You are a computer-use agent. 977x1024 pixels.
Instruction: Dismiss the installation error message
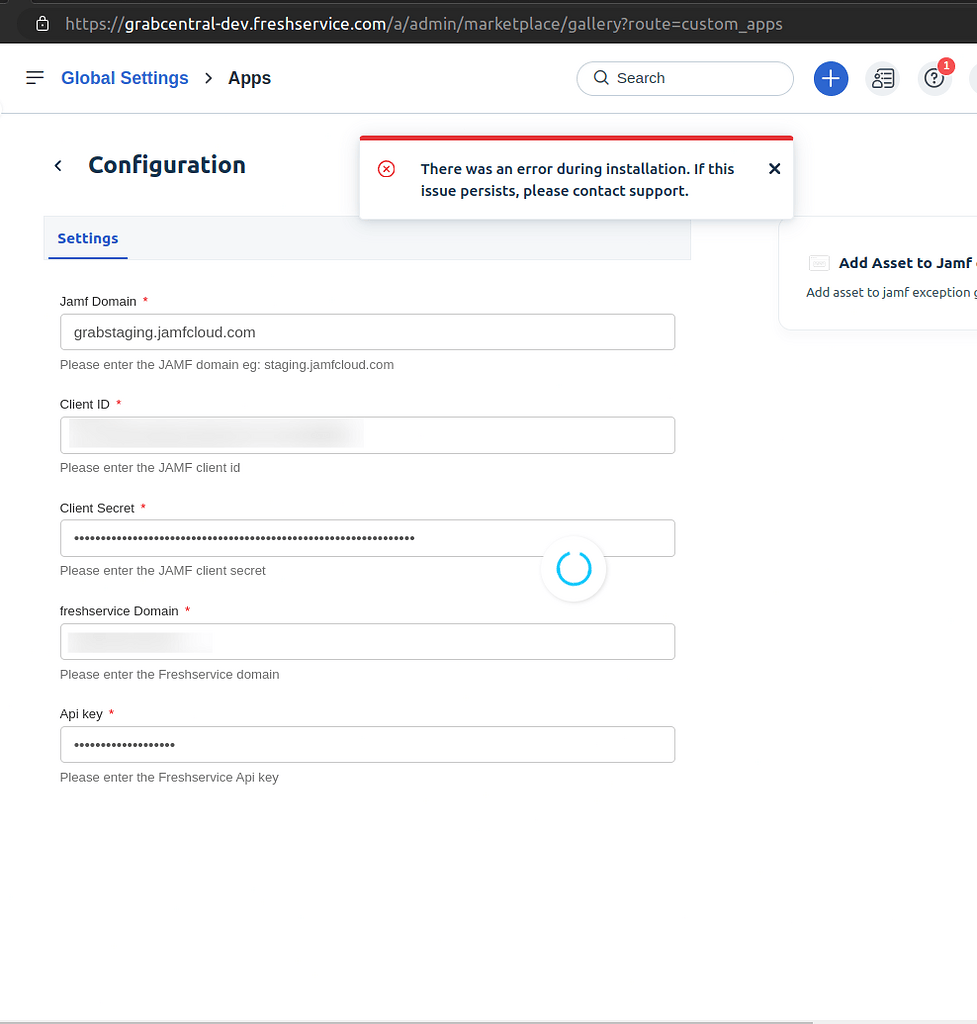pyautogui.click(x=774, y=168)
